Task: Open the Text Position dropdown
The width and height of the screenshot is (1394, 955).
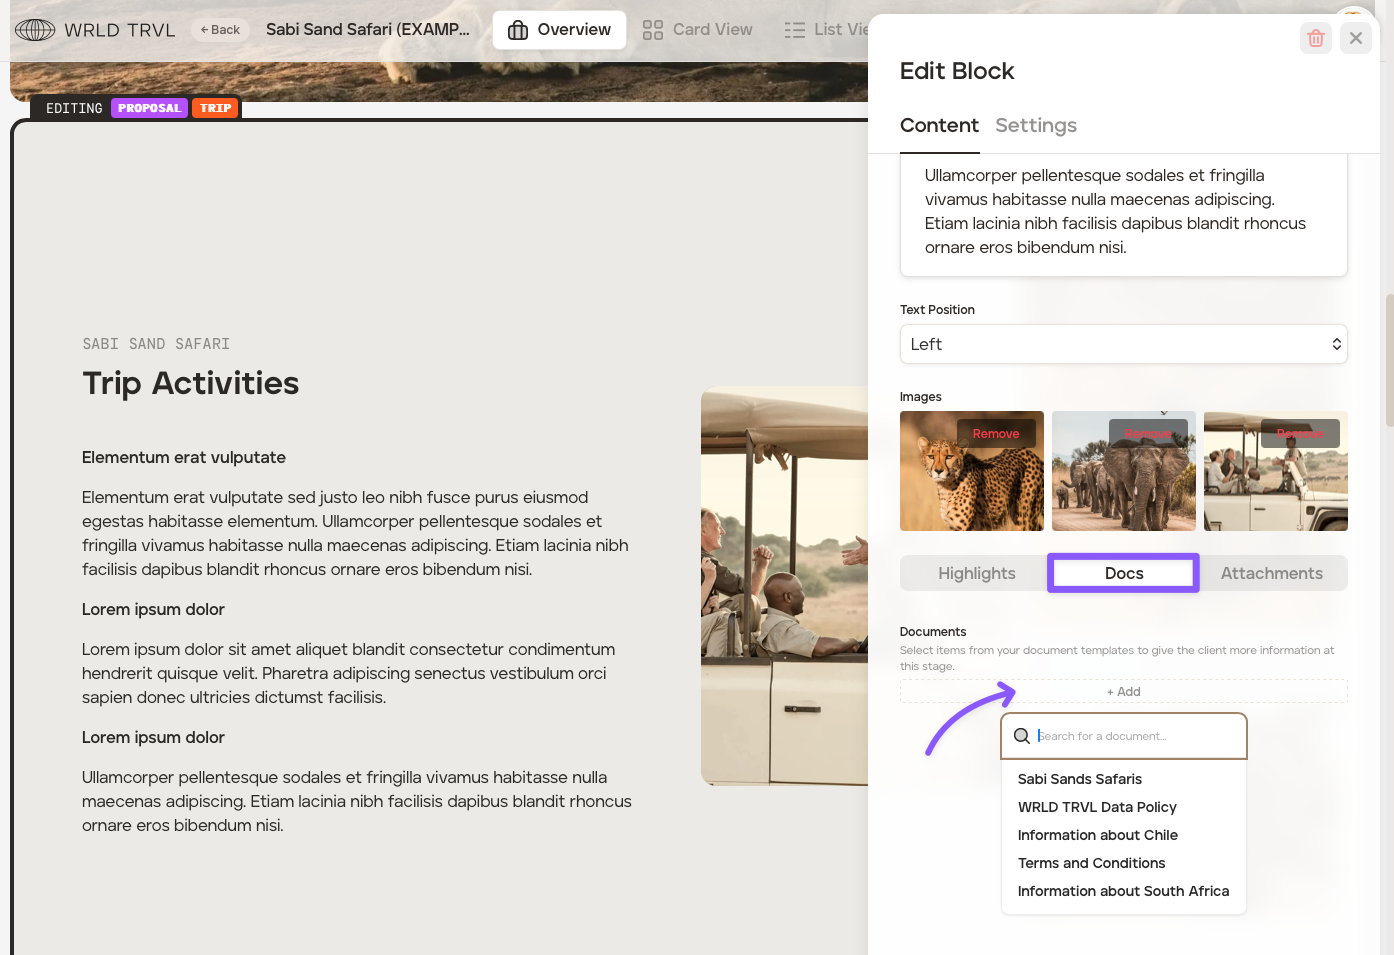Action: click(x=1123, y=344)
